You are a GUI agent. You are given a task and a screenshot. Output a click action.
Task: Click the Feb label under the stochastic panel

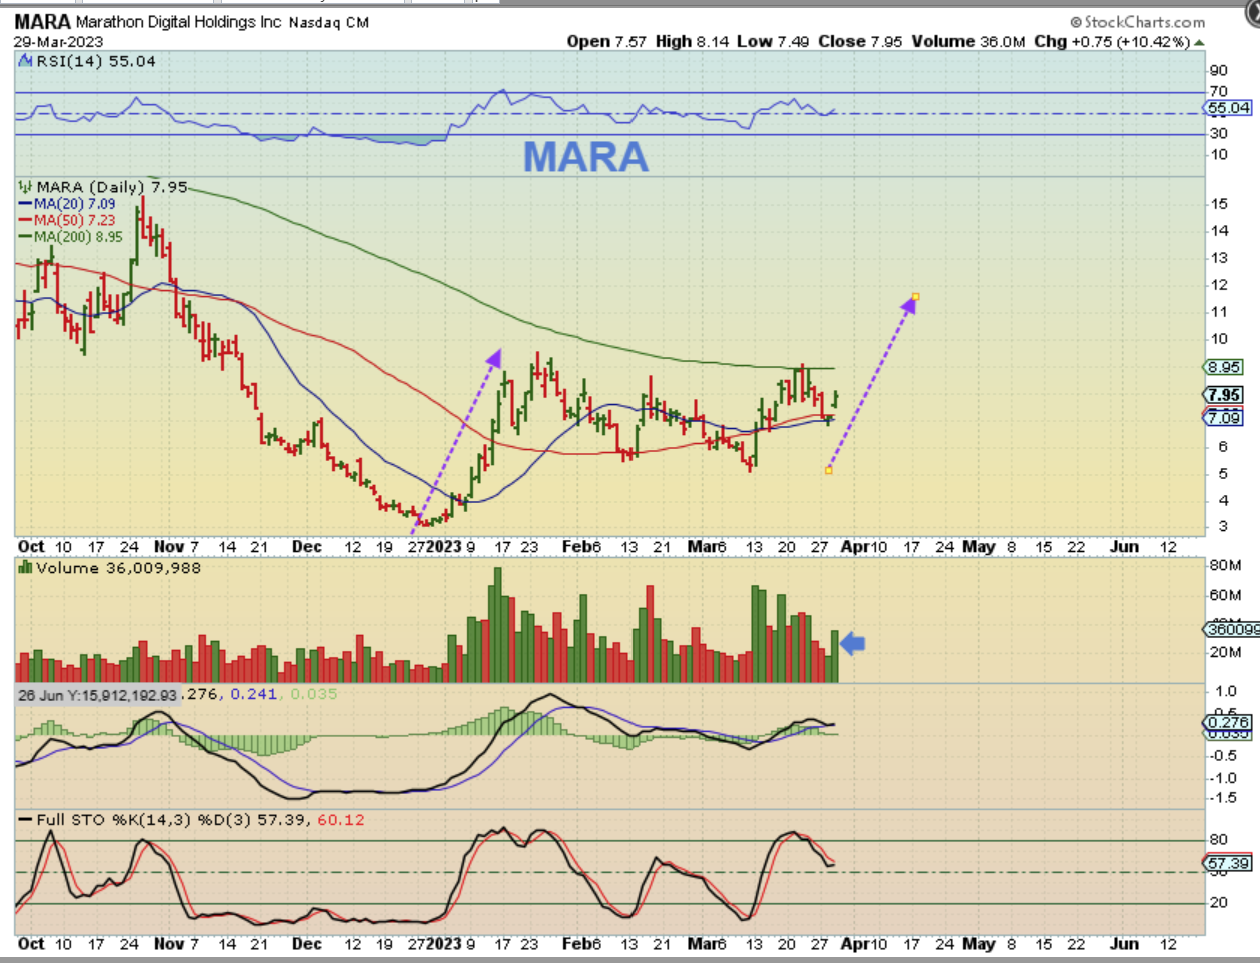click(x=575, y=943)
